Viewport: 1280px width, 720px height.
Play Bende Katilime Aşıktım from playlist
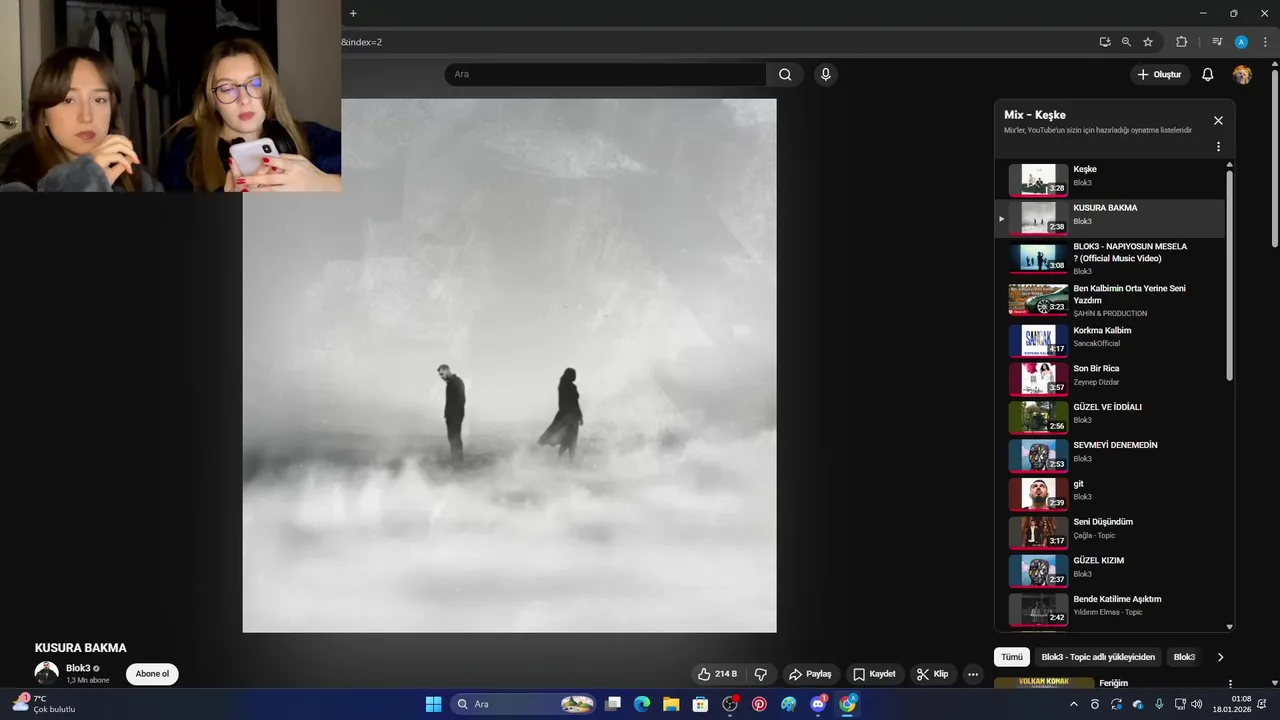(1110, 609)
